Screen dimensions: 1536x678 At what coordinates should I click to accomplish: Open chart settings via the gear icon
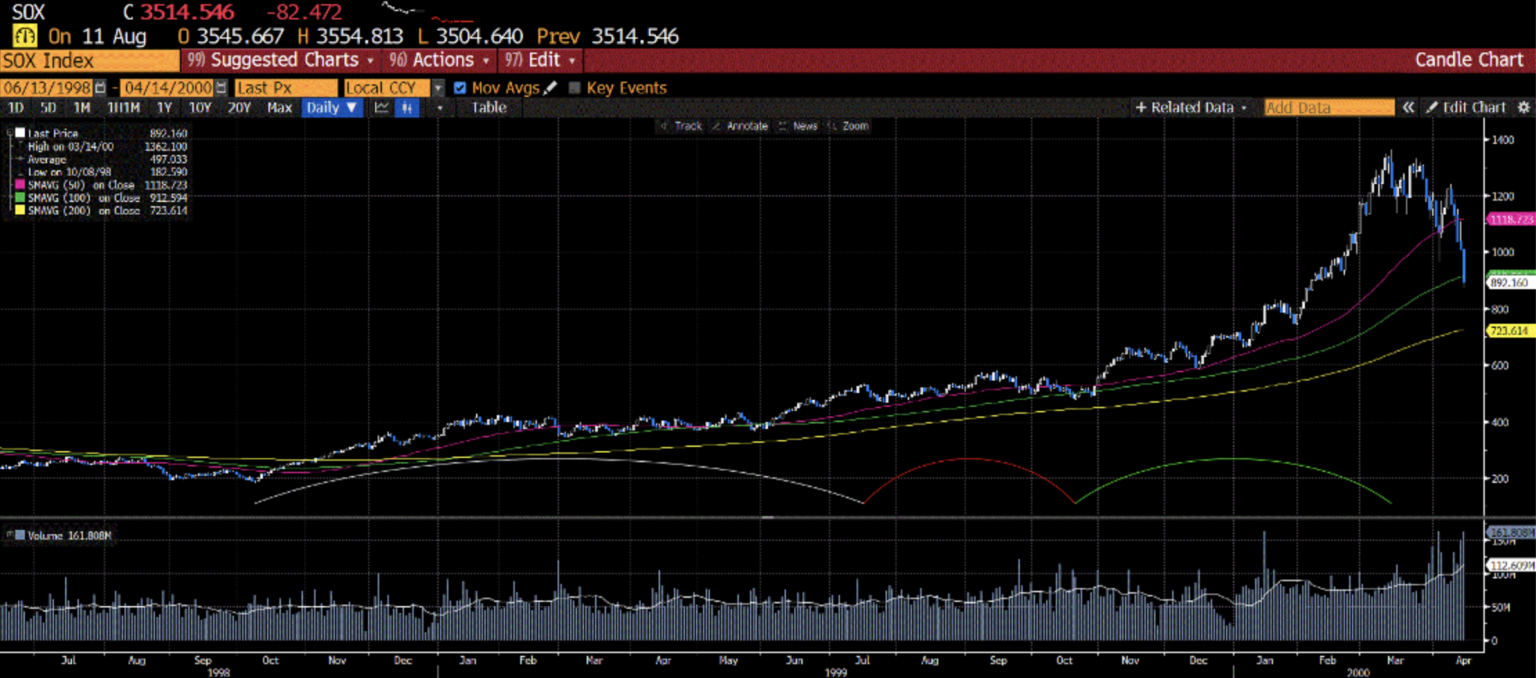(x=1524, y=107)
